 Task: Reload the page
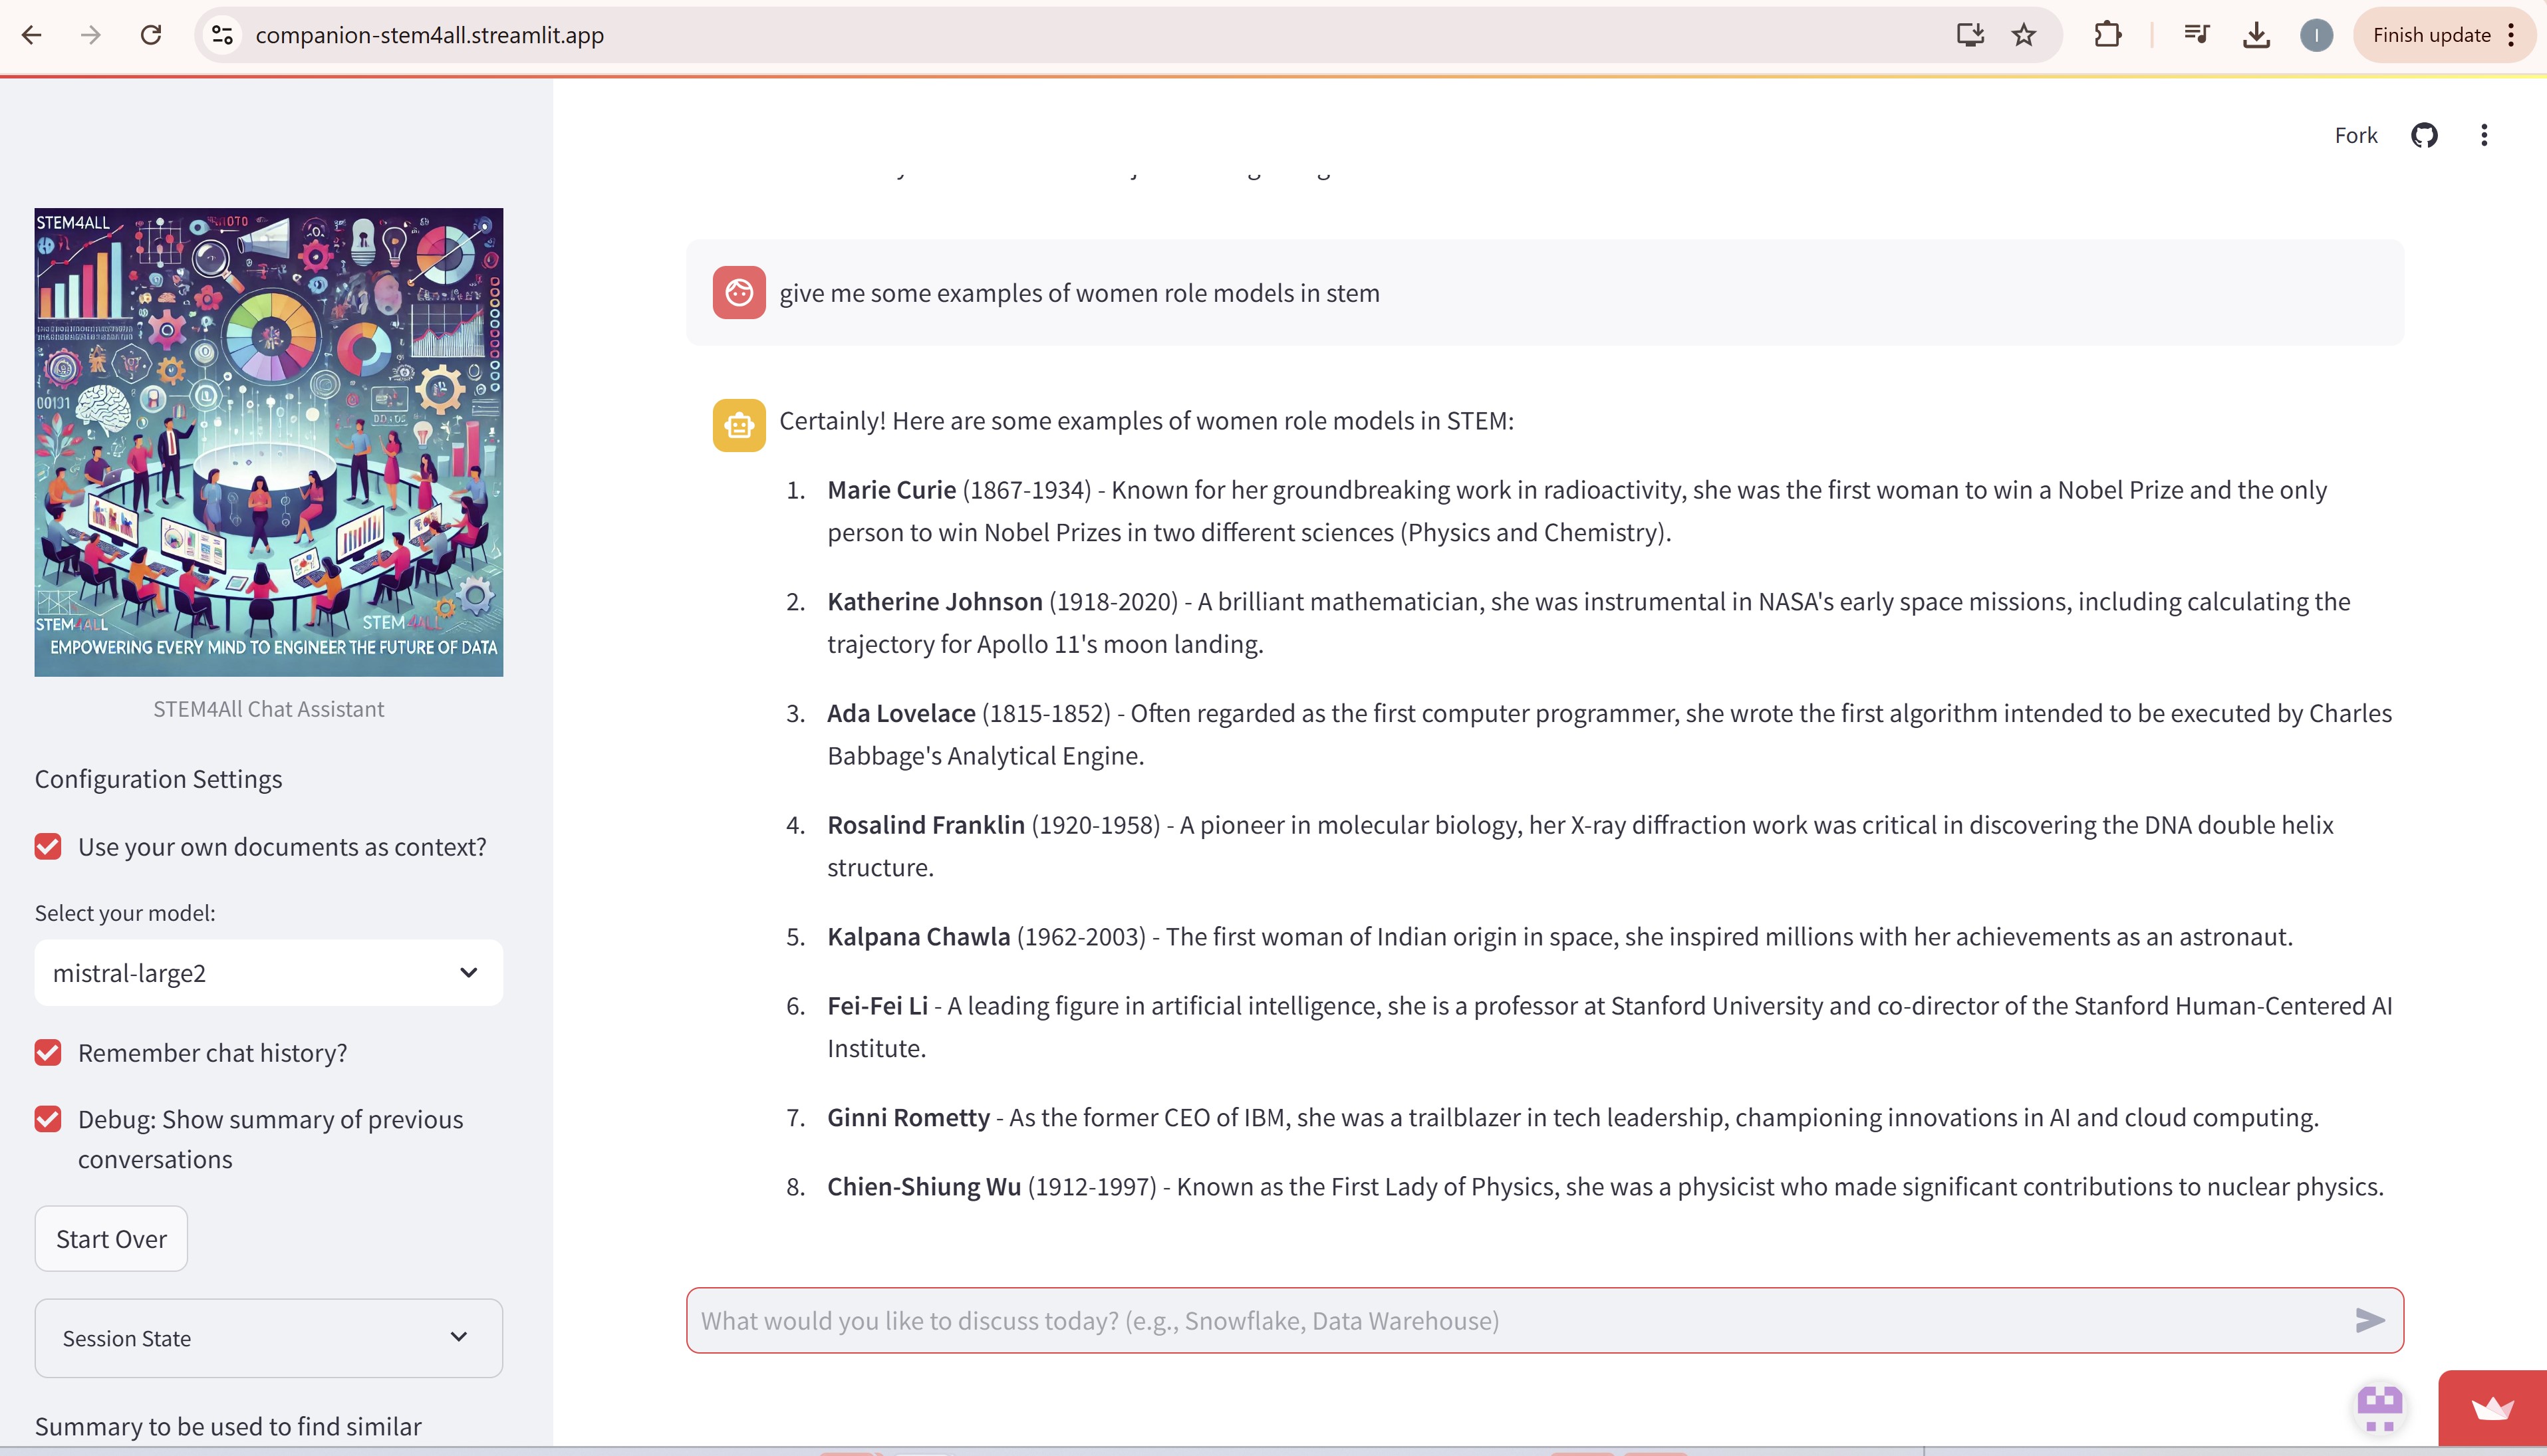tap(151, 35)
